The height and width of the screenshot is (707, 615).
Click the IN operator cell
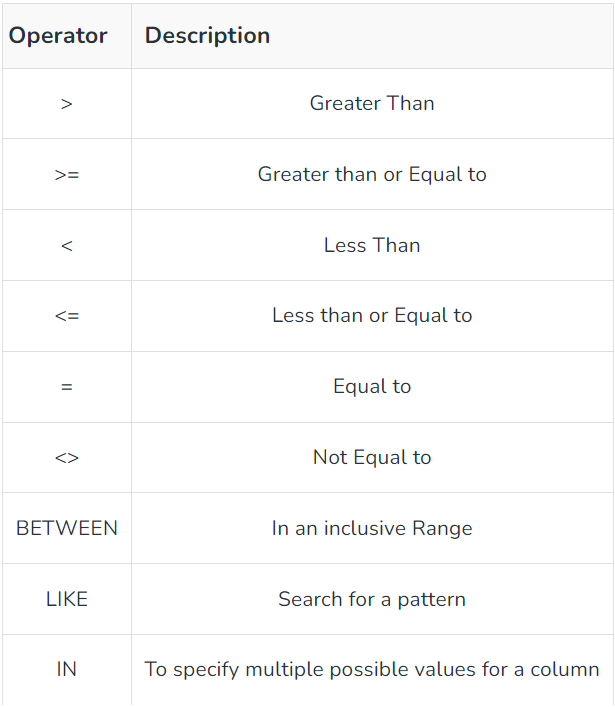pyautogui.click(x=67, y=670)
